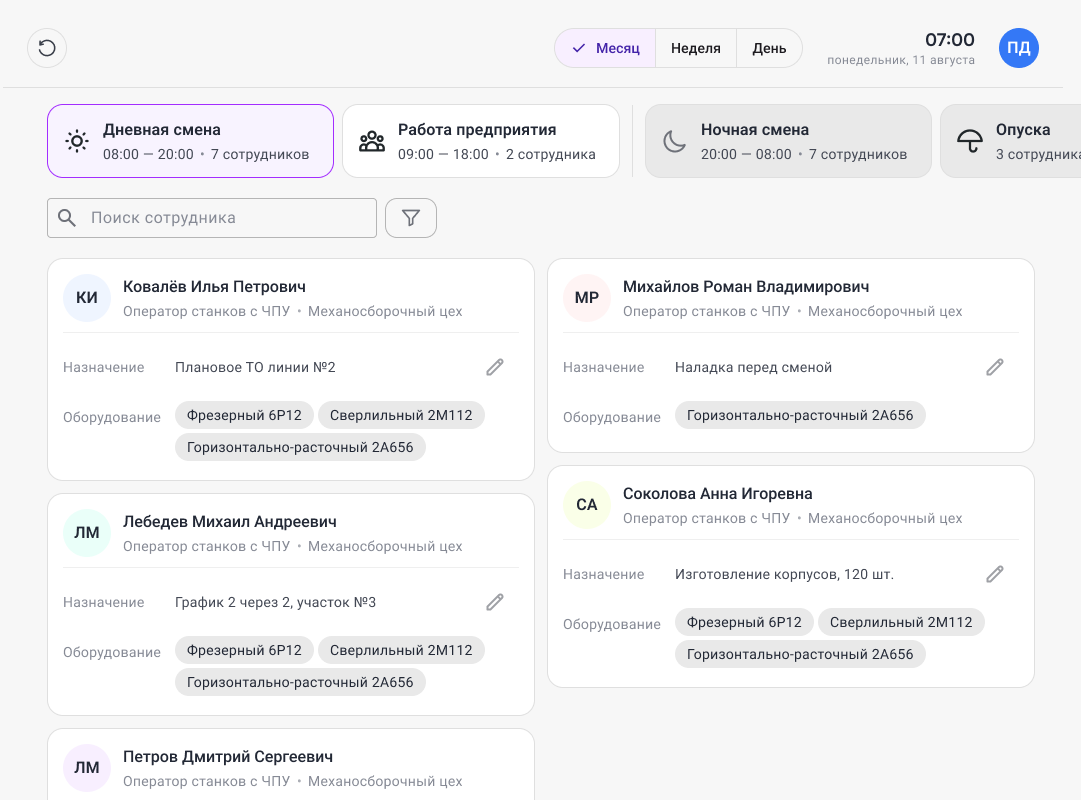Switch to the Неделя view
The image size is (1081, 800).
coord(696,48)
